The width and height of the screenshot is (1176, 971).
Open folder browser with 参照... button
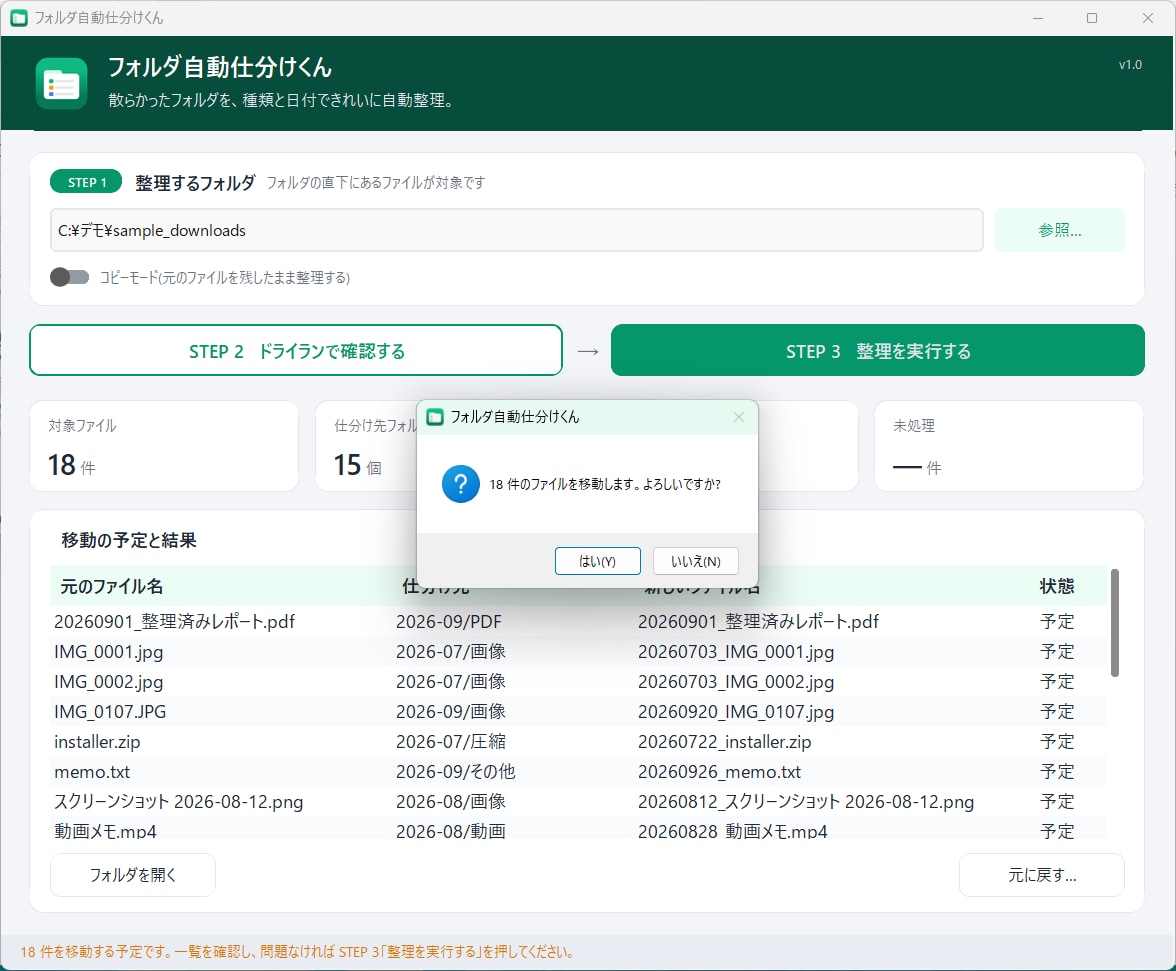1059,230
